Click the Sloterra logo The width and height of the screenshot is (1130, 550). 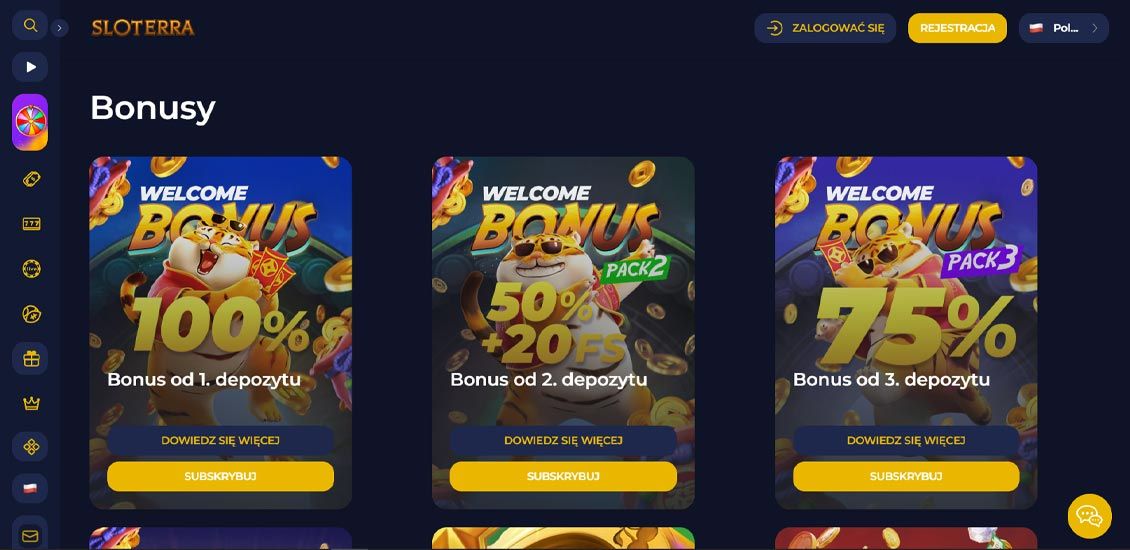point(143,28)
